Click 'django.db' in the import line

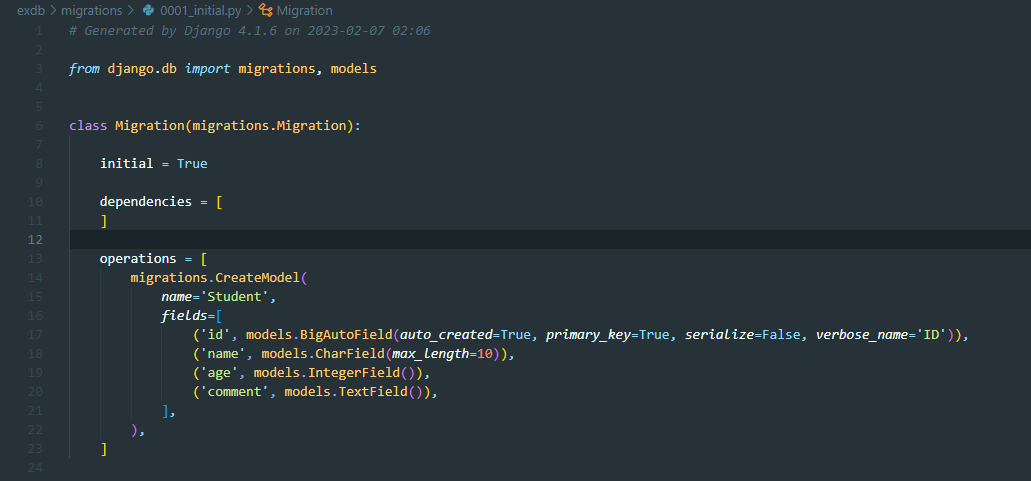(x=142, y=68)
